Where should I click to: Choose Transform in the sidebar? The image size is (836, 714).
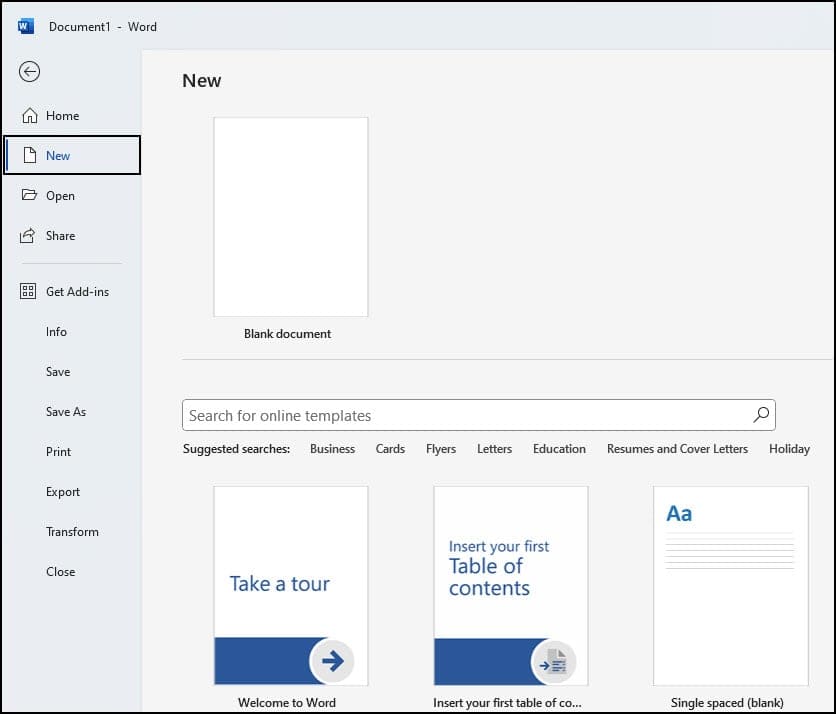(x=72, y=532)
